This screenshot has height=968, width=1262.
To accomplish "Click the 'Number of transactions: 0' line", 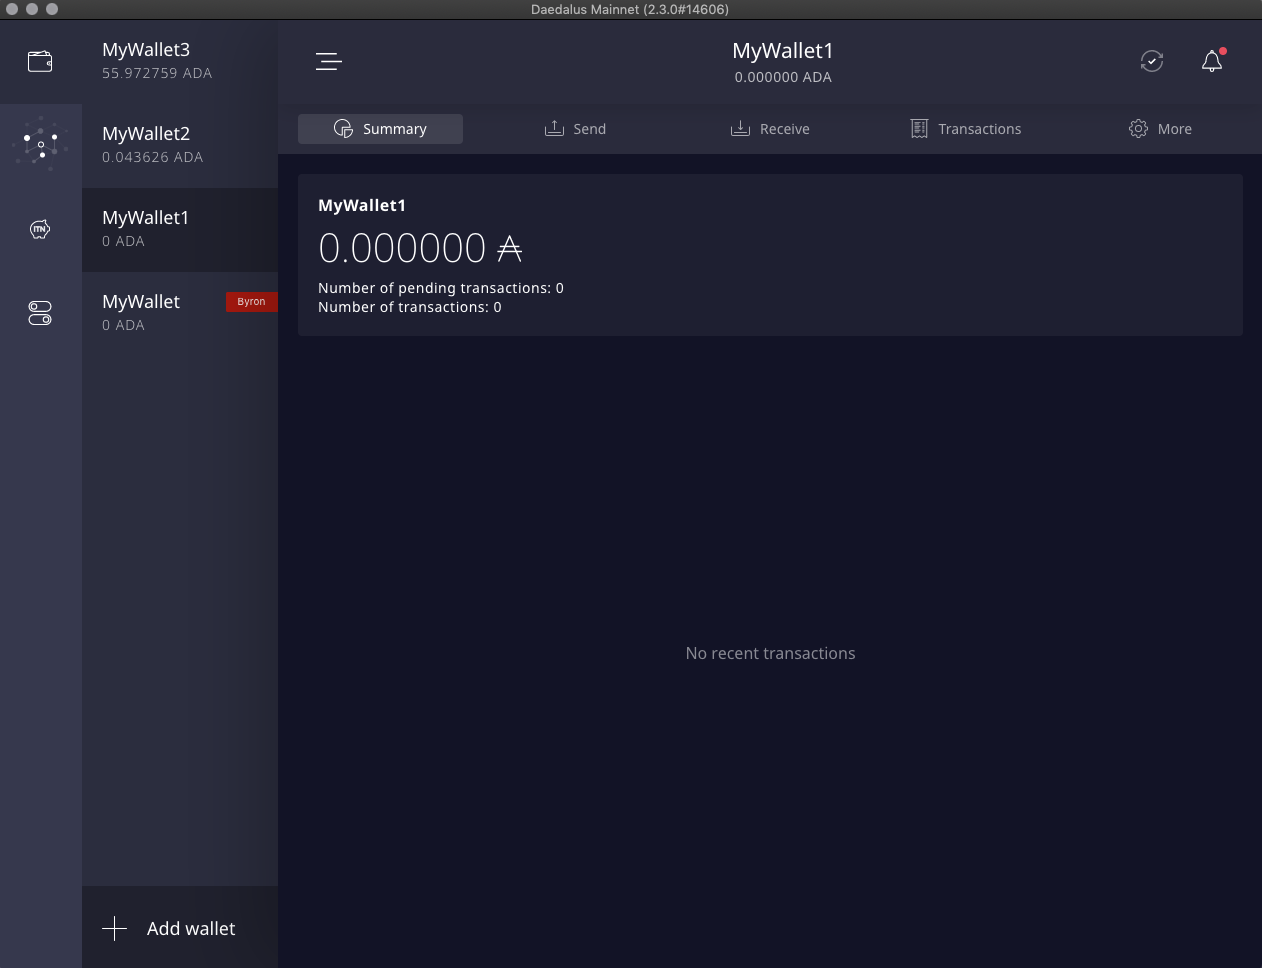I will click(410, 307).
